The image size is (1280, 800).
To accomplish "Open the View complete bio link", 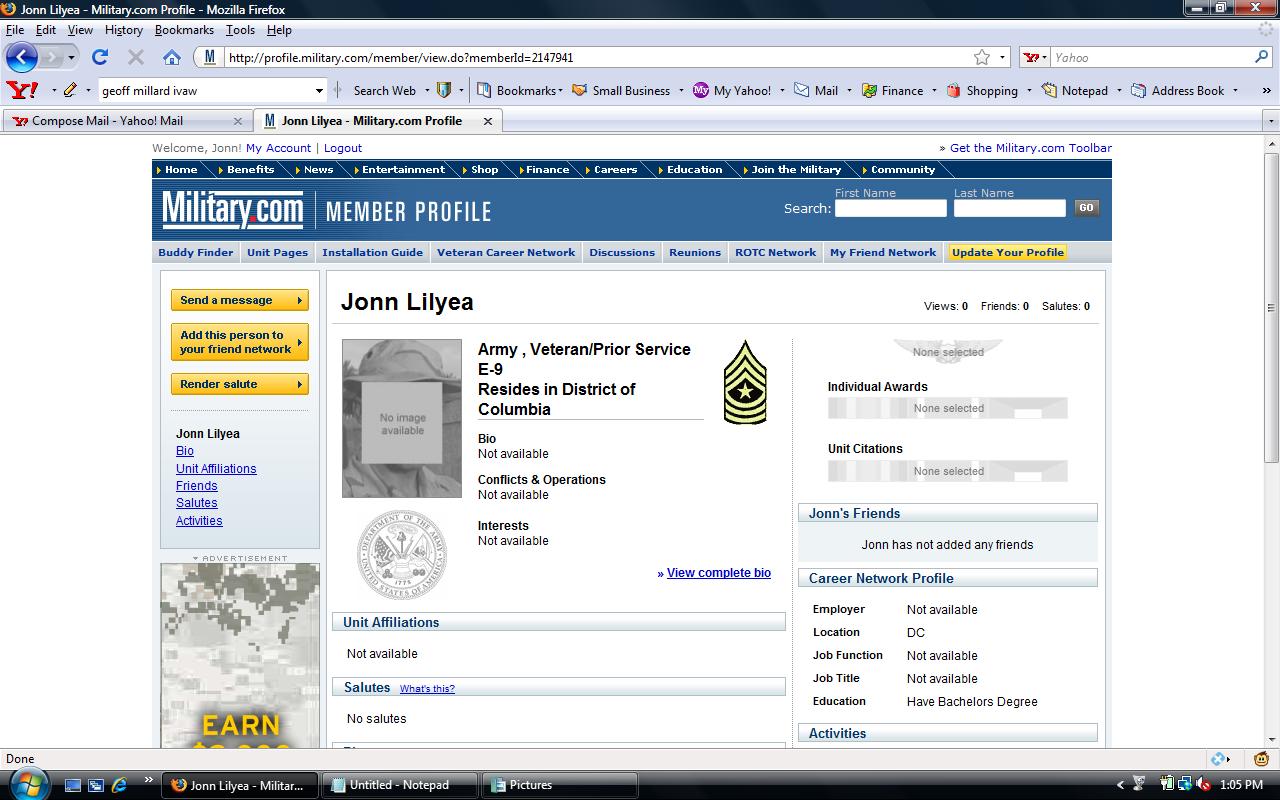I will click(718, 573).
